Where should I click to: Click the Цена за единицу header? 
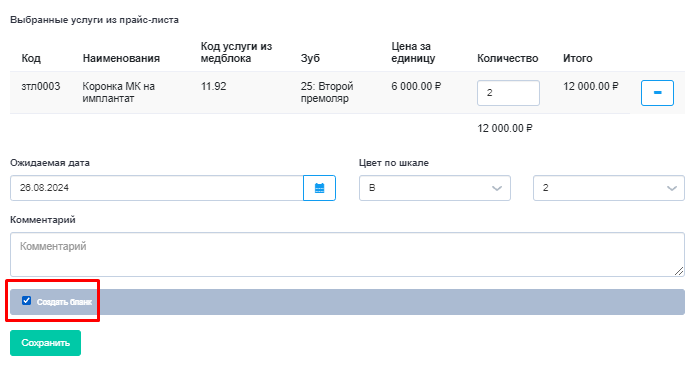413,52
